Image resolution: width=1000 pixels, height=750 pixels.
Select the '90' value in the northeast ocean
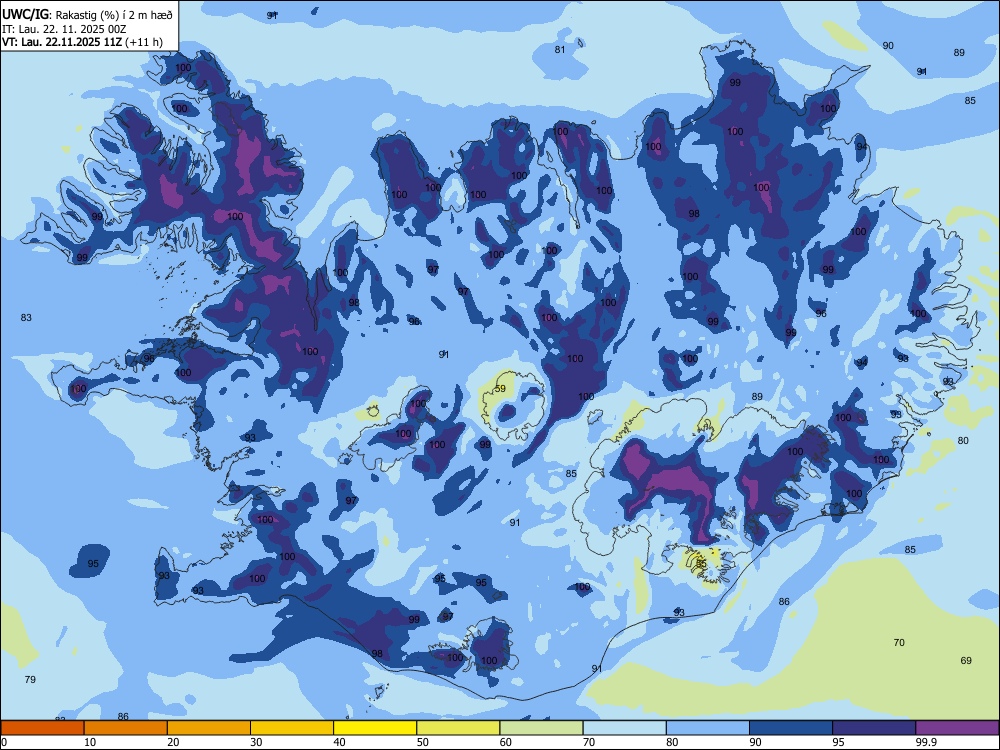[x=888, y=46]
